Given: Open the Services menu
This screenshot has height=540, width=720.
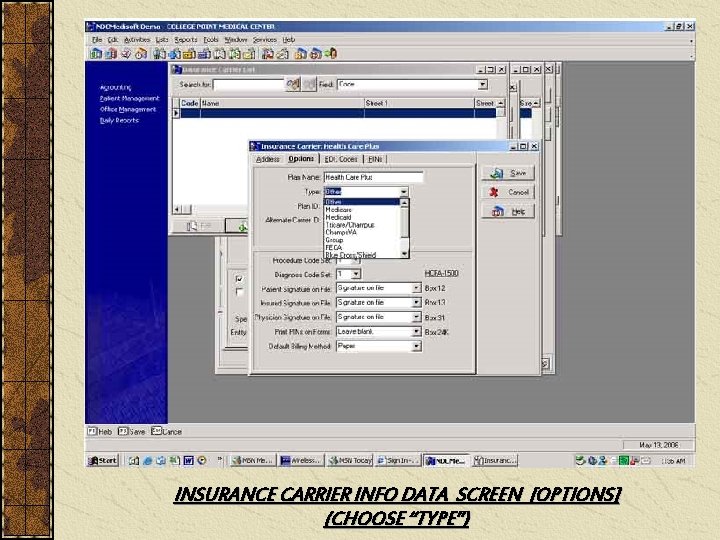Looking at the screenshot, I should 264,40.
